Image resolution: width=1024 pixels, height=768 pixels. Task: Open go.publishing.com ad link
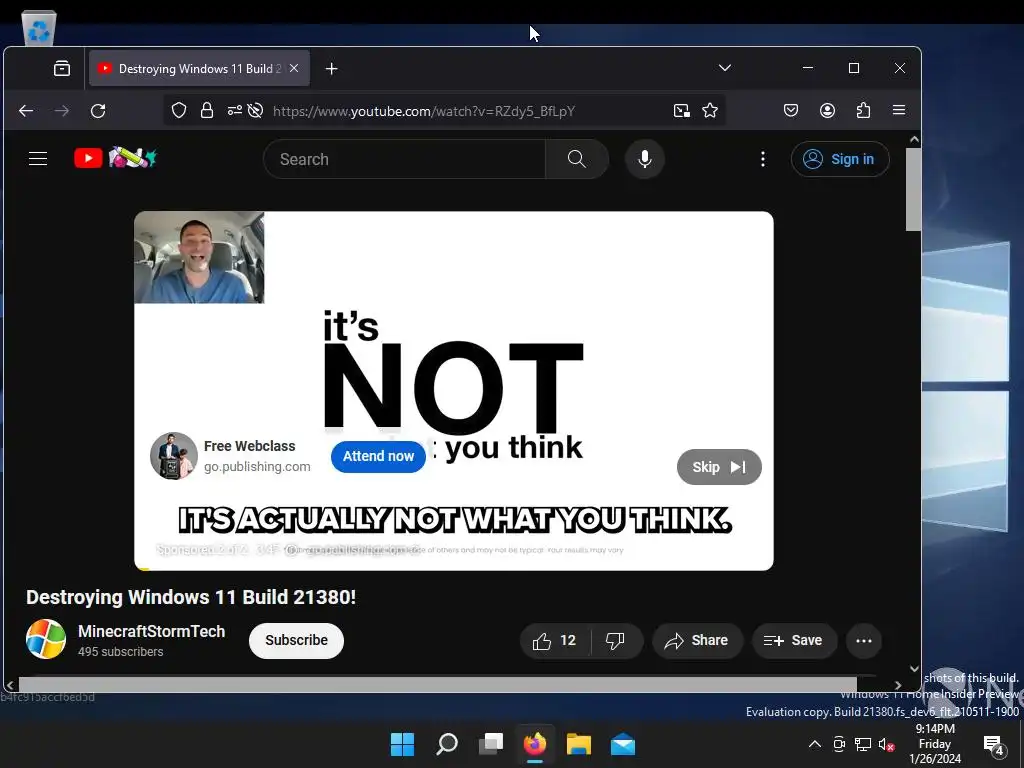point(257,466)
